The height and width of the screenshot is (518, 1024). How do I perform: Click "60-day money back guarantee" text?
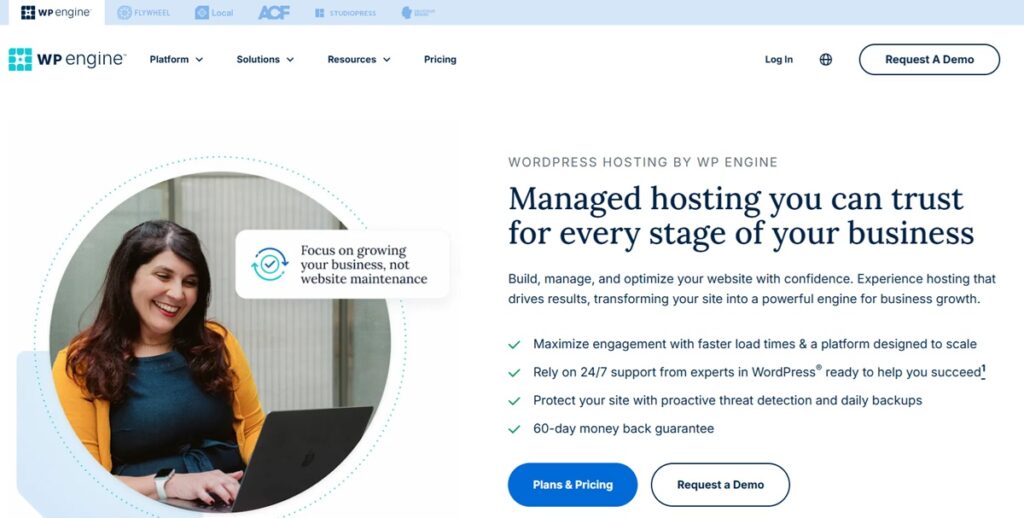[x=624, y=429]
